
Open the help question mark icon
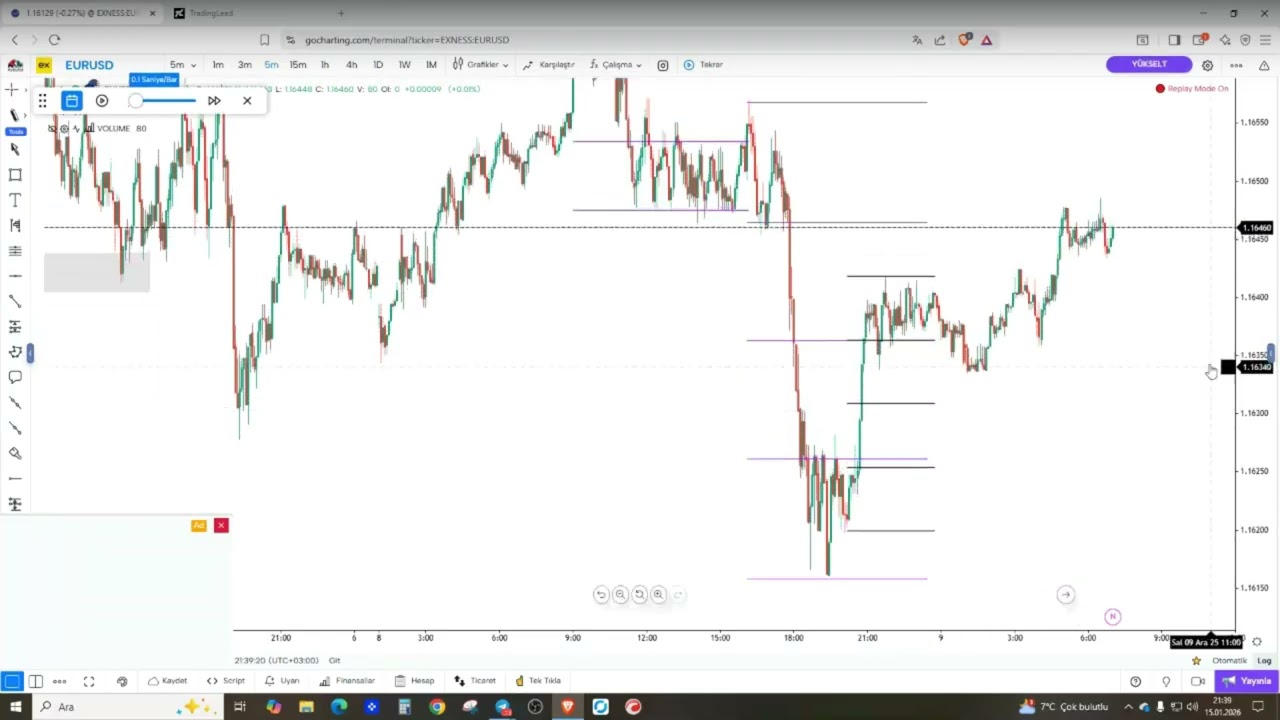[x=1135, y=682]
